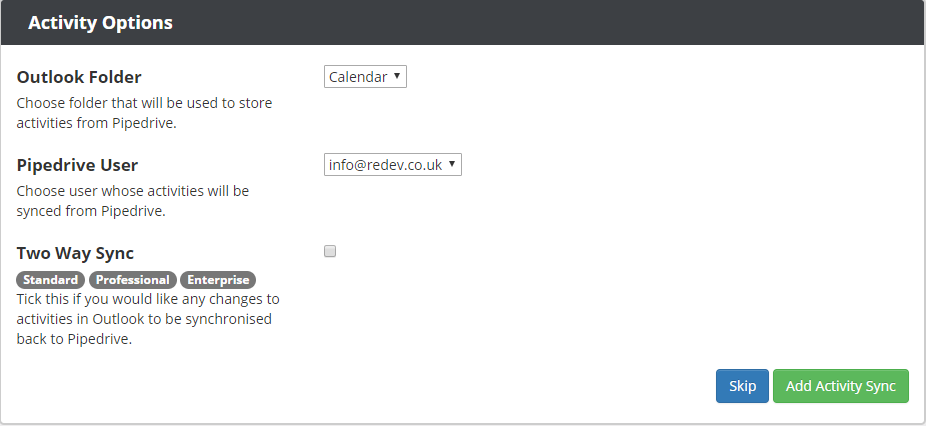The width and height of the screenshot is (926, 426).
Task: Click the Outlook Folder heading label
Action: coord(79,77)
